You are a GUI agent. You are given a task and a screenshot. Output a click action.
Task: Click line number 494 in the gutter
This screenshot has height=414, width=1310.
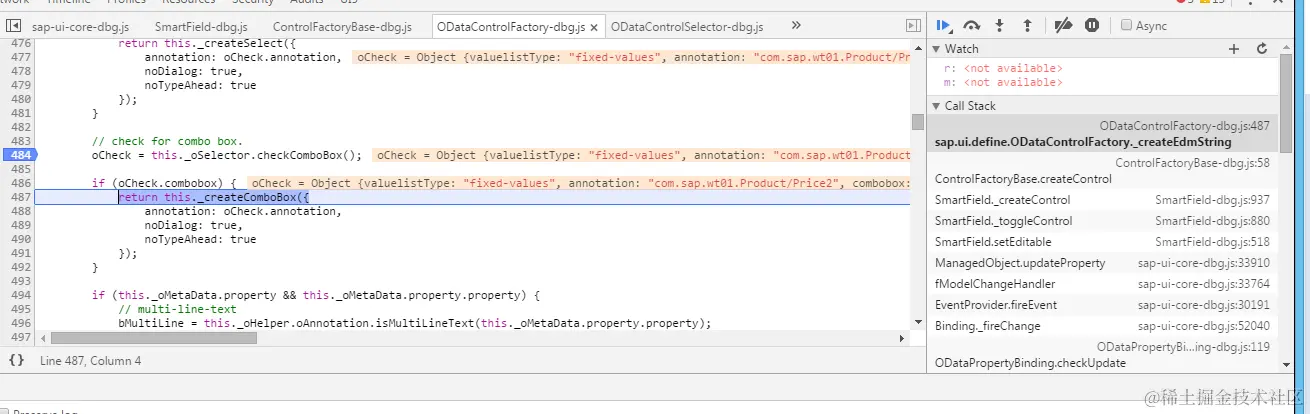20,295
